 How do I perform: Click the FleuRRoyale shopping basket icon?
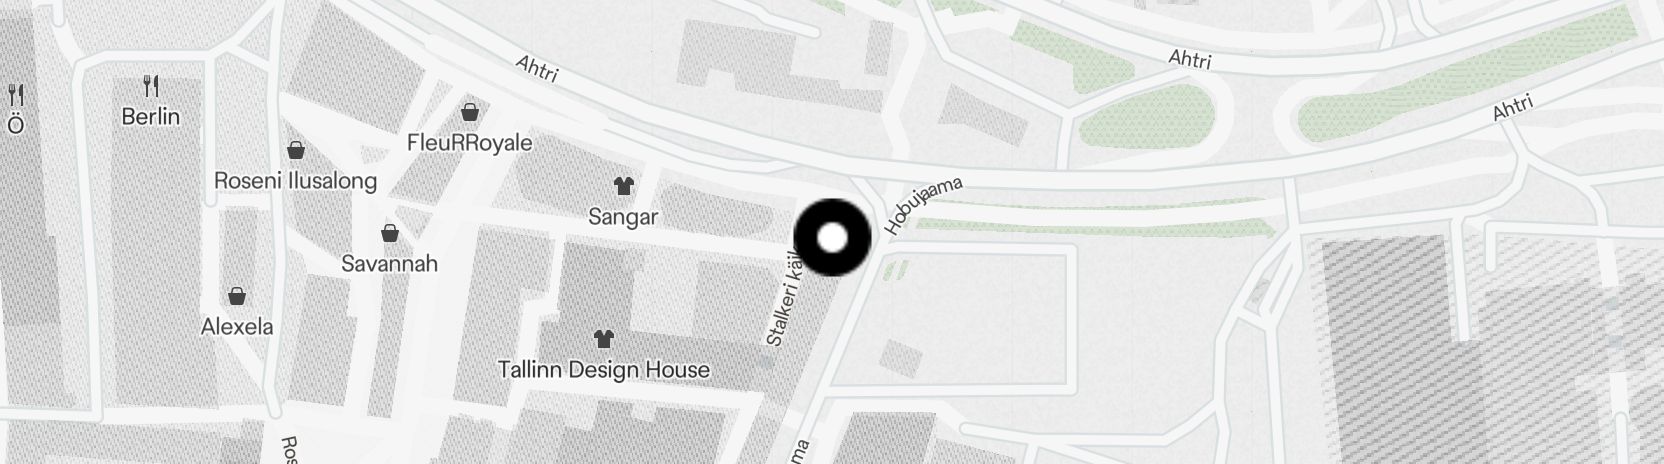469,110
